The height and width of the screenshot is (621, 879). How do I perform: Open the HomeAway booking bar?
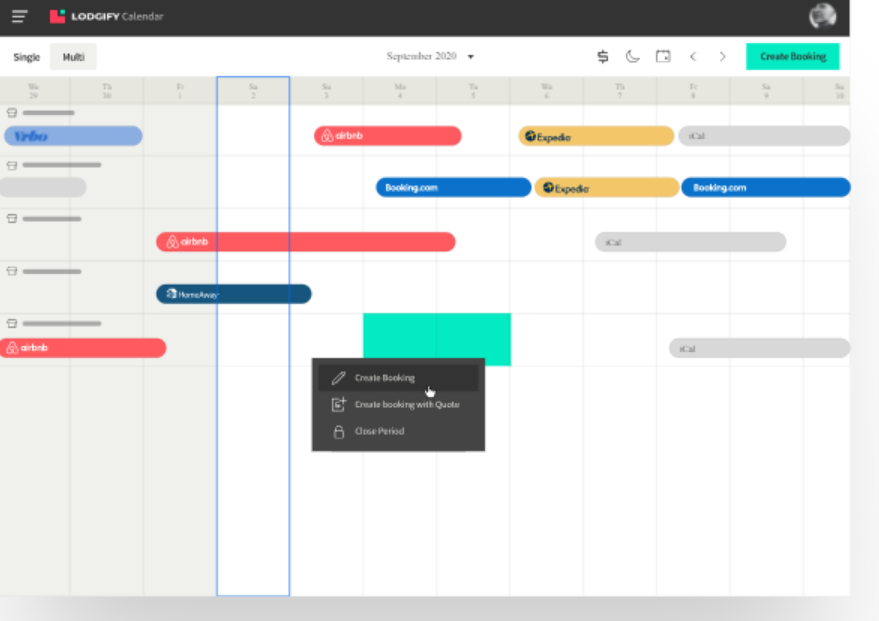[x=233, y=294]
